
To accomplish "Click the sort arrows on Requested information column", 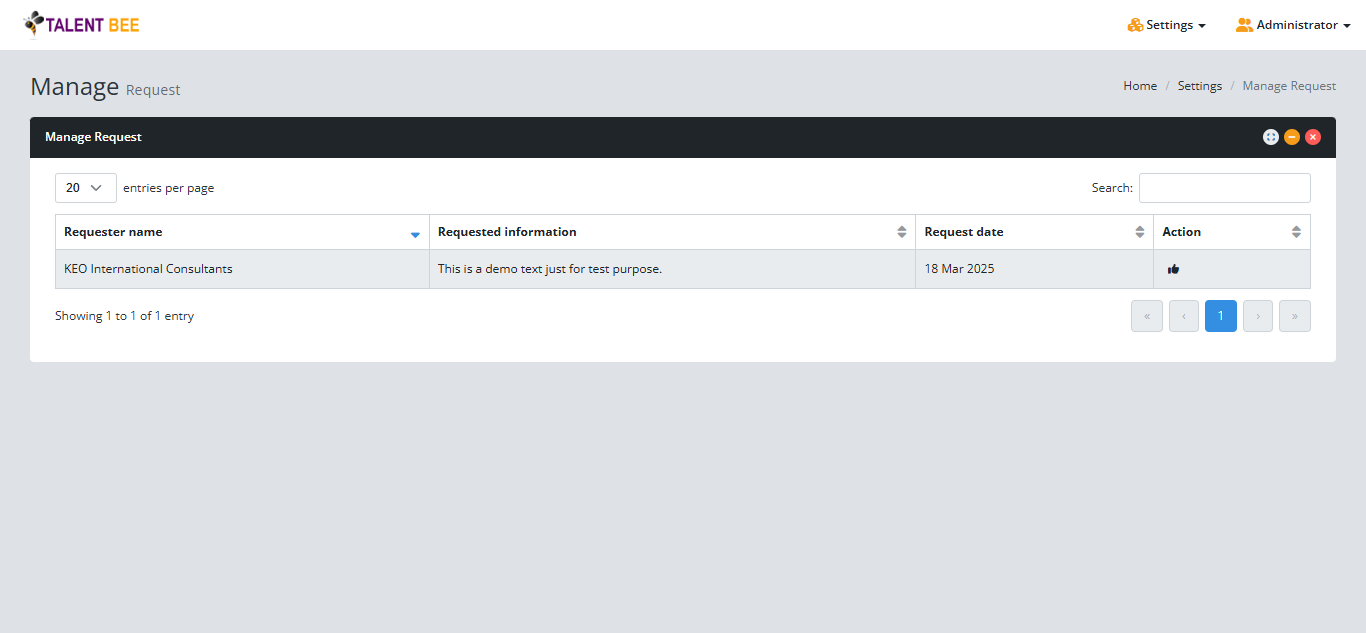I will click(x=902, y=231).
